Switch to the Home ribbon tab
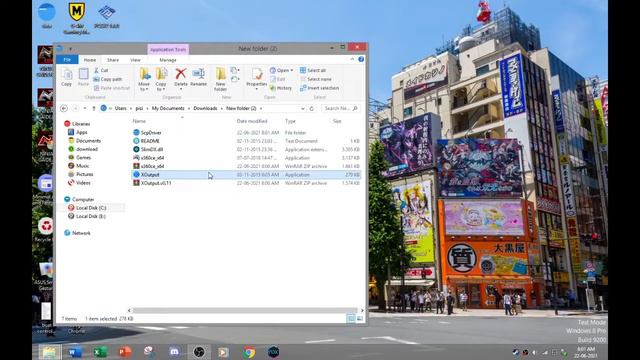640x360 pixels. pos(90,60)
